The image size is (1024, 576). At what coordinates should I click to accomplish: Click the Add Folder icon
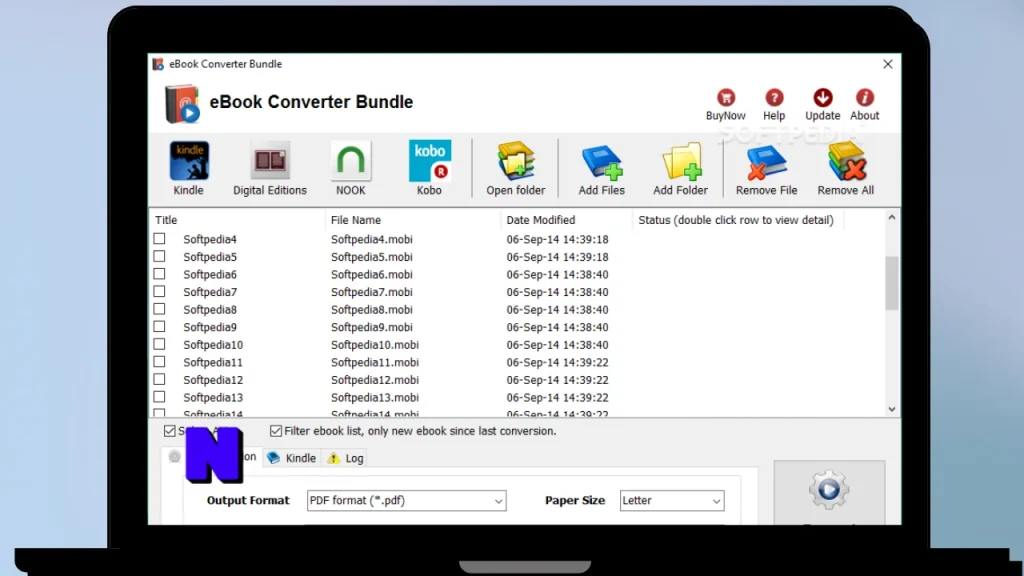pos(680,162)
